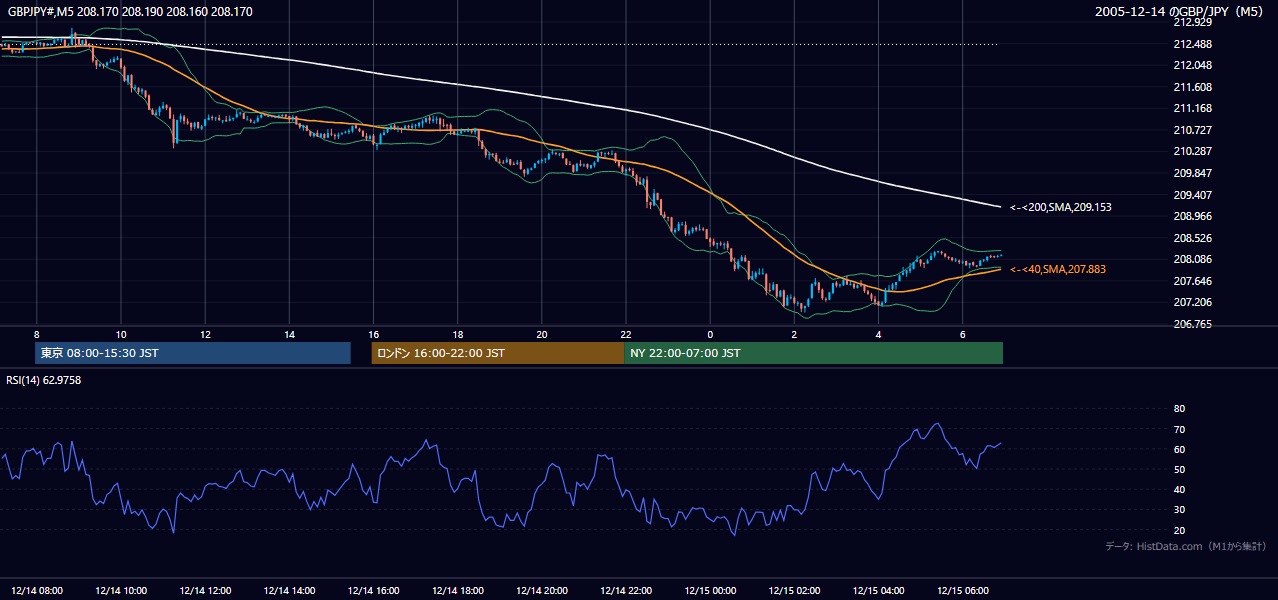Image resolution: width=1278 pixels, height=600 pixels.
Task: Click the Tokyo session bar 東京 08:00-15:30 JST
Action: click(x=193, y=353)
